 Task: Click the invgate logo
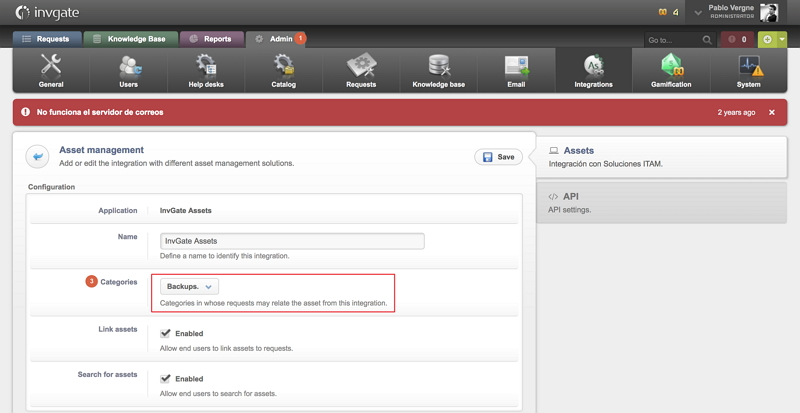click(47, 12)
